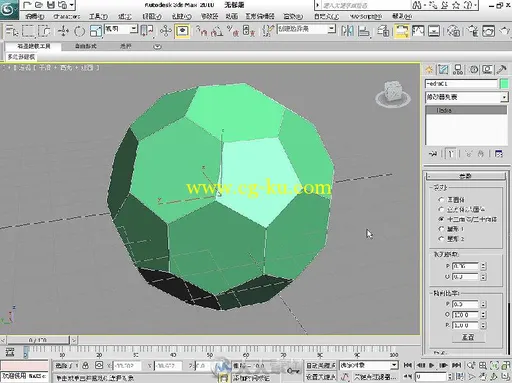
Task: Click the Select by Name tool
Action: (12, 31)
